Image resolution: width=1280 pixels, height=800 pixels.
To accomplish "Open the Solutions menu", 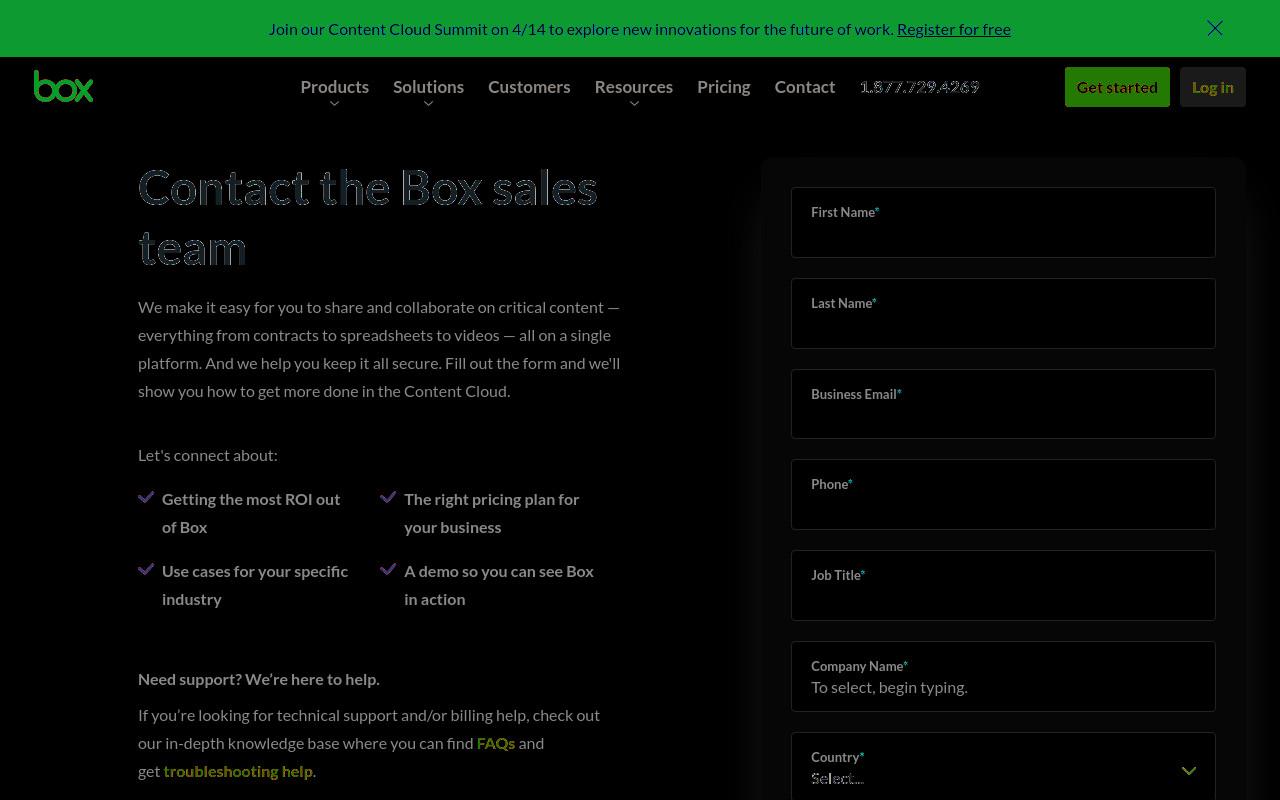I will coord(428,87).
